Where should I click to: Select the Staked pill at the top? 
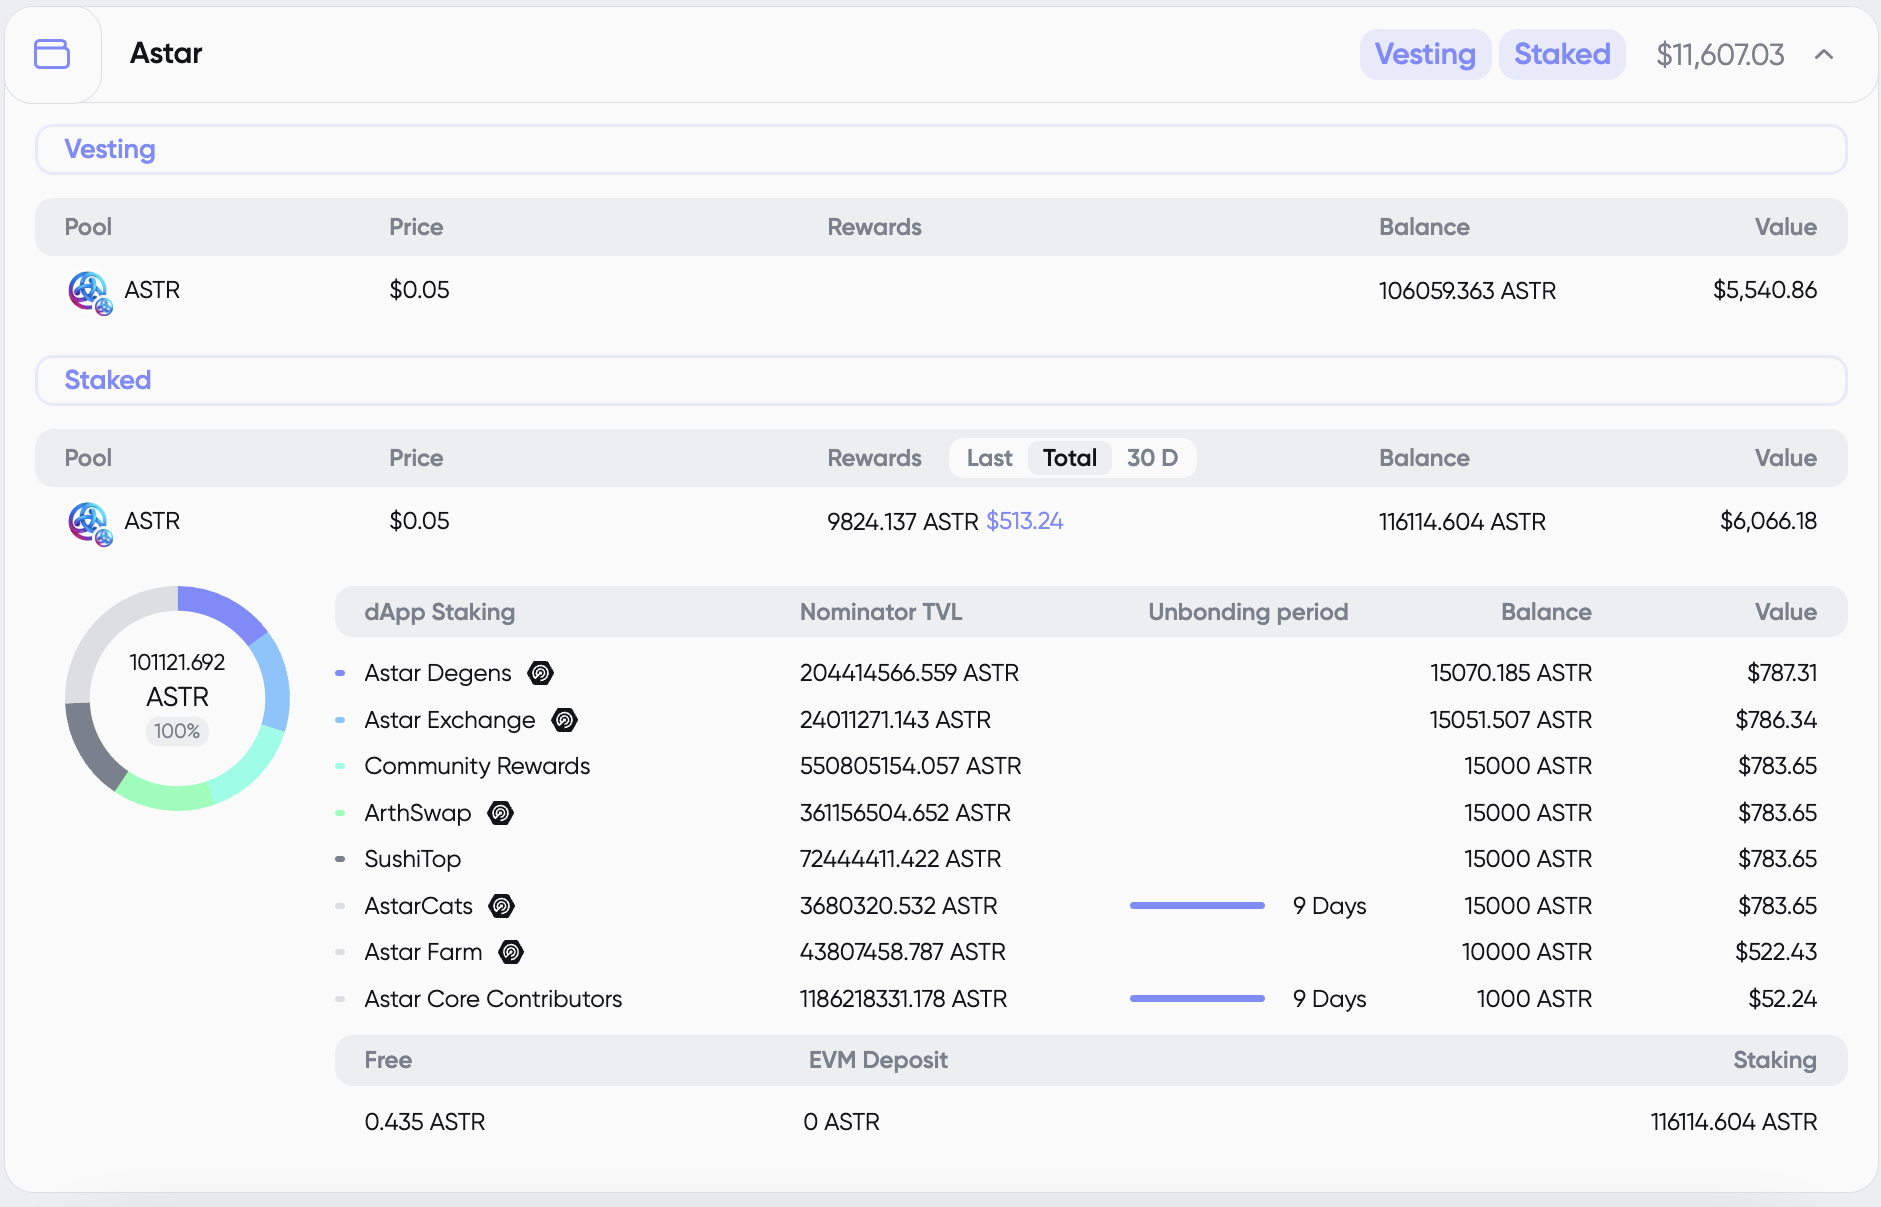pos(1560,54)
